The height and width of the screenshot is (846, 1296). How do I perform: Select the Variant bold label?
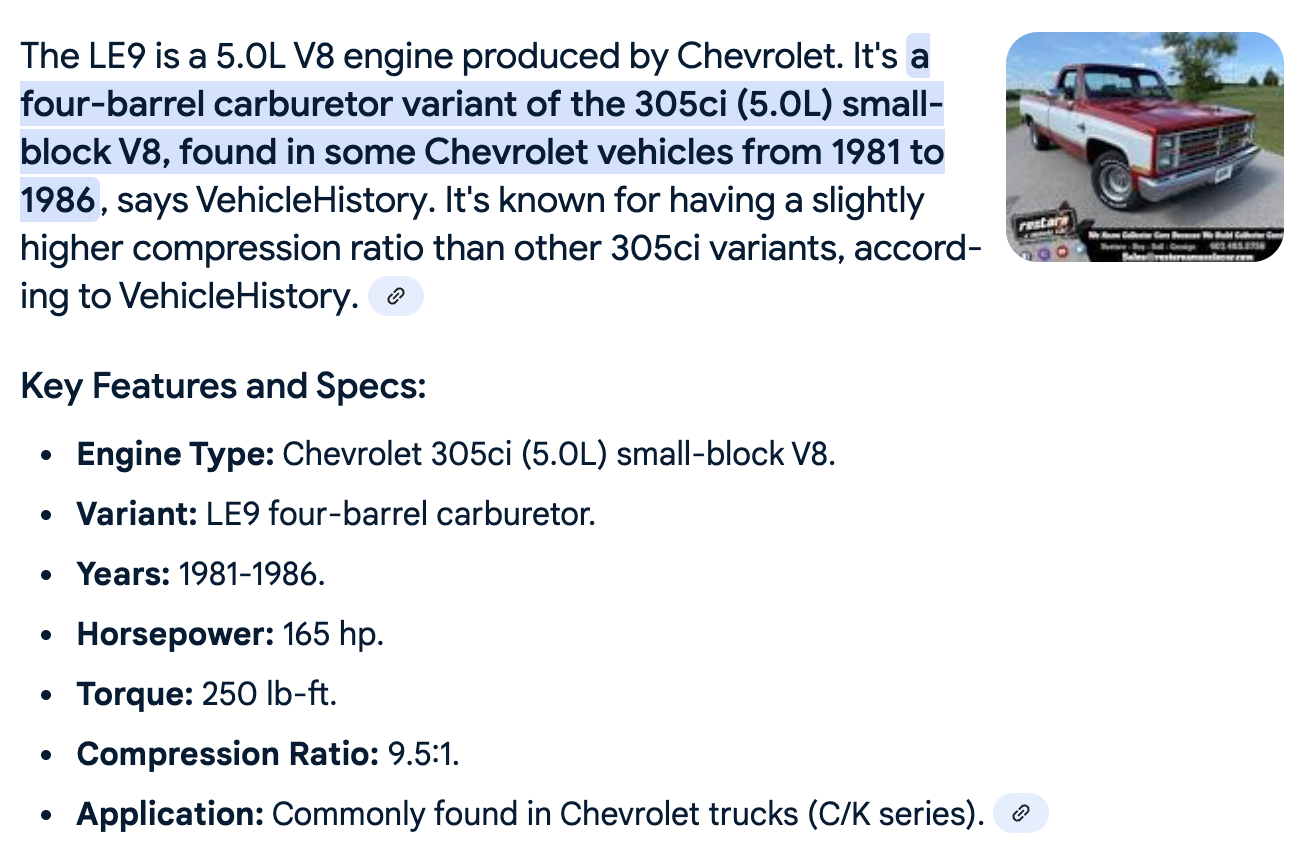pos(138,514)
